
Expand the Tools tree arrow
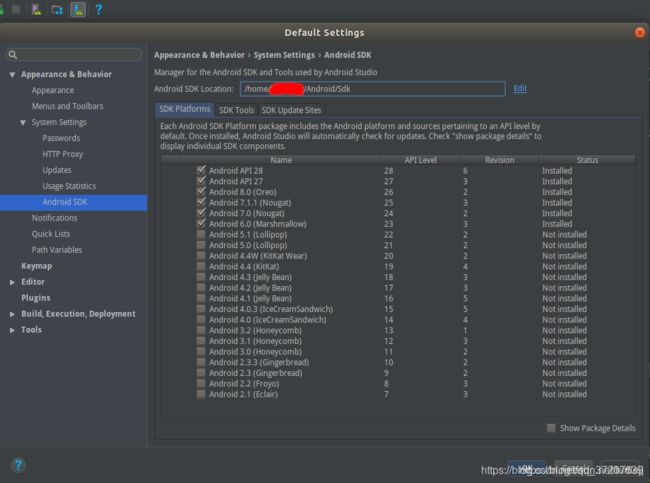click(12, 330)
